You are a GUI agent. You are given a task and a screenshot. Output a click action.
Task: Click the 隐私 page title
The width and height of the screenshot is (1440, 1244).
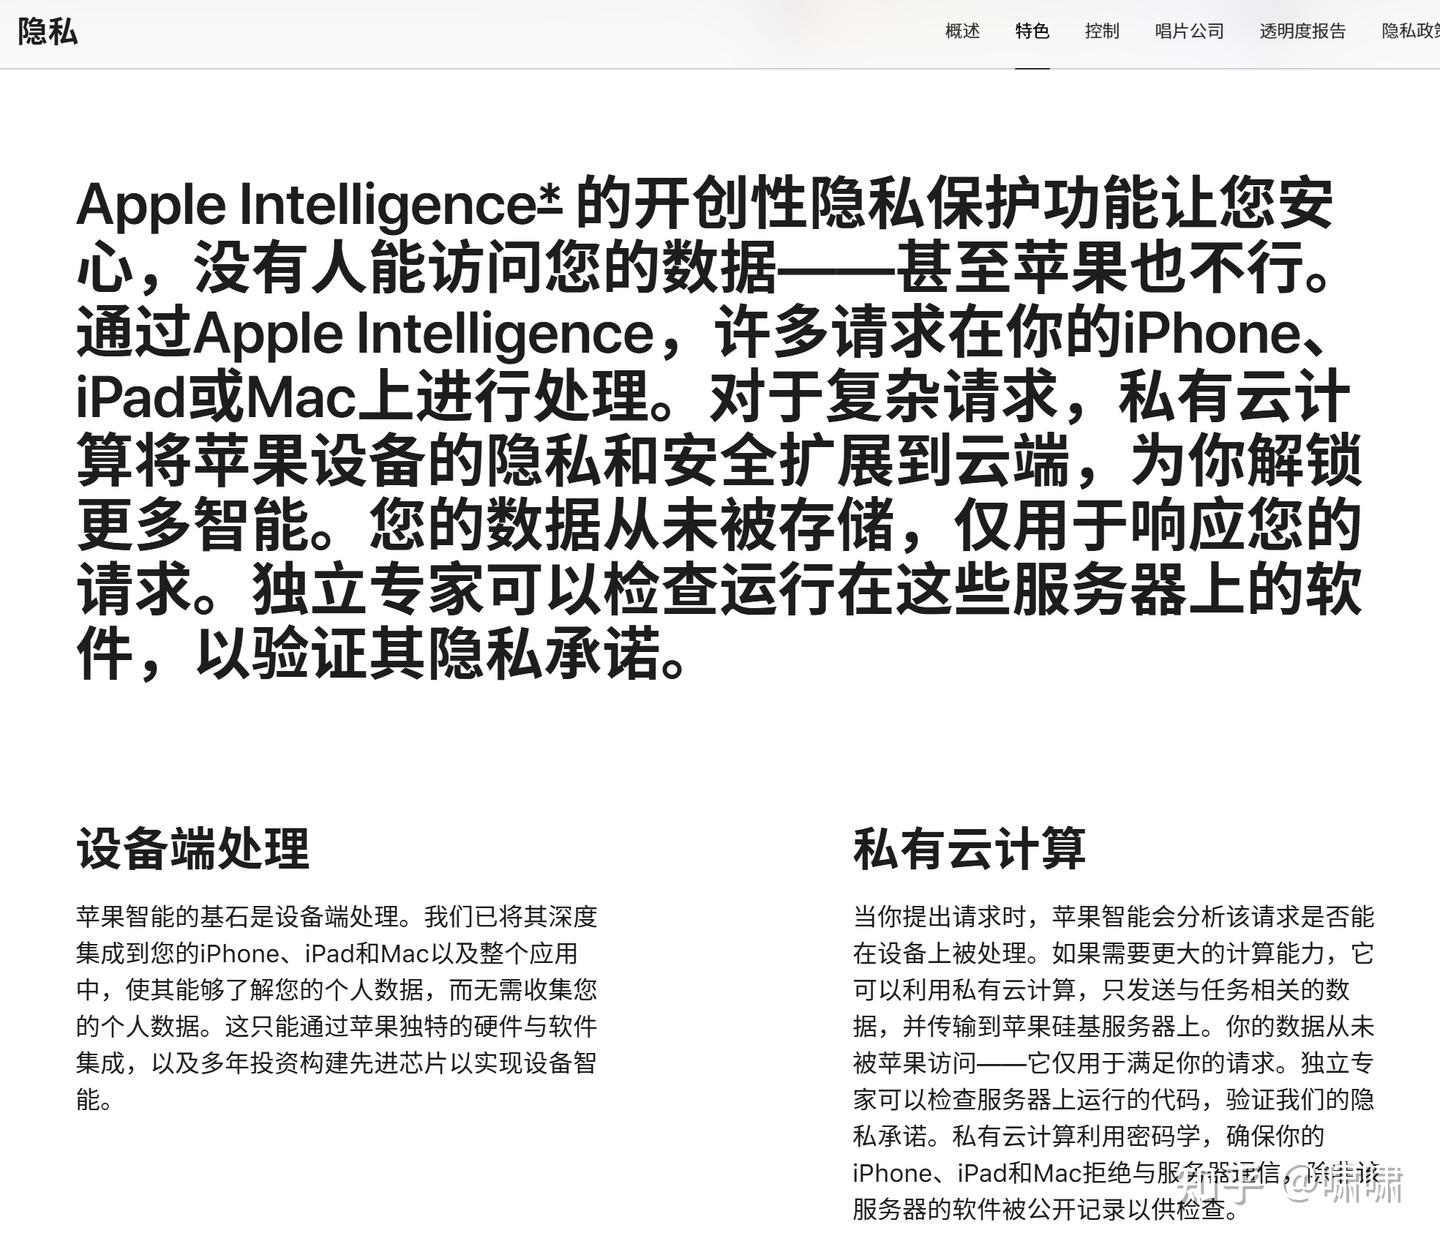click(x=48, y=31)
